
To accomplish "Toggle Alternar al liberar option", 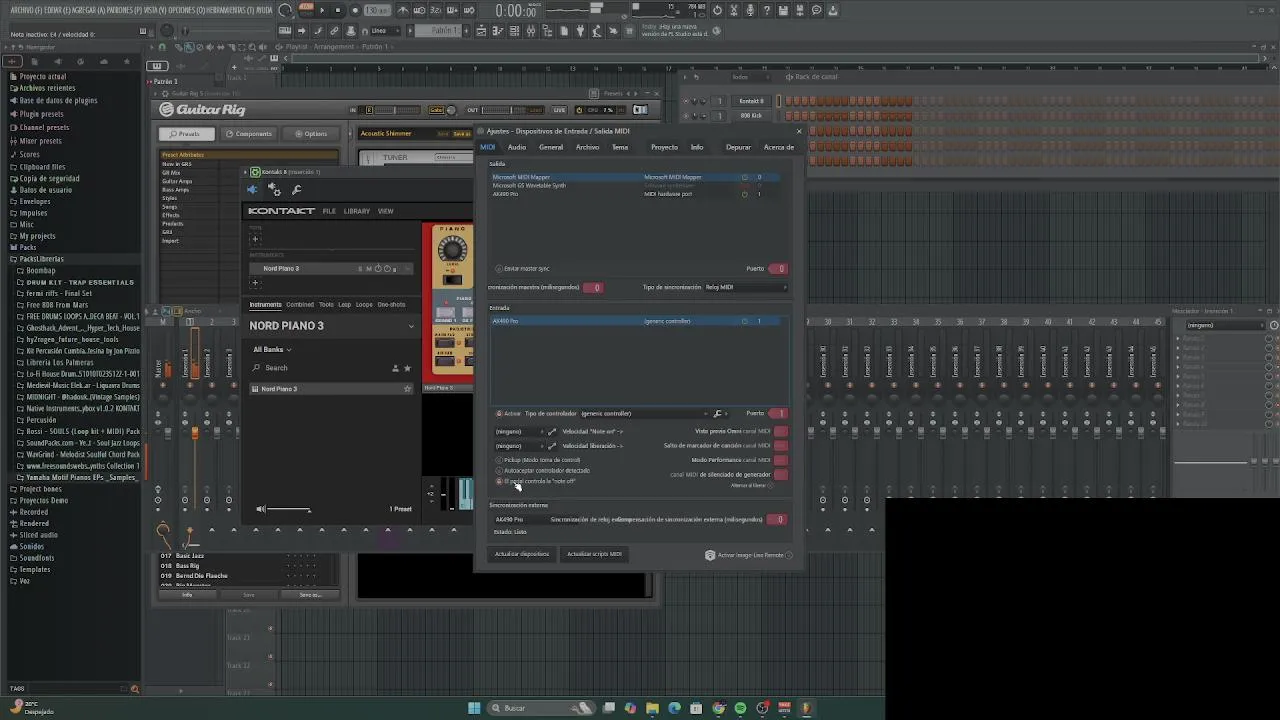I will click(x=771, y=486).
